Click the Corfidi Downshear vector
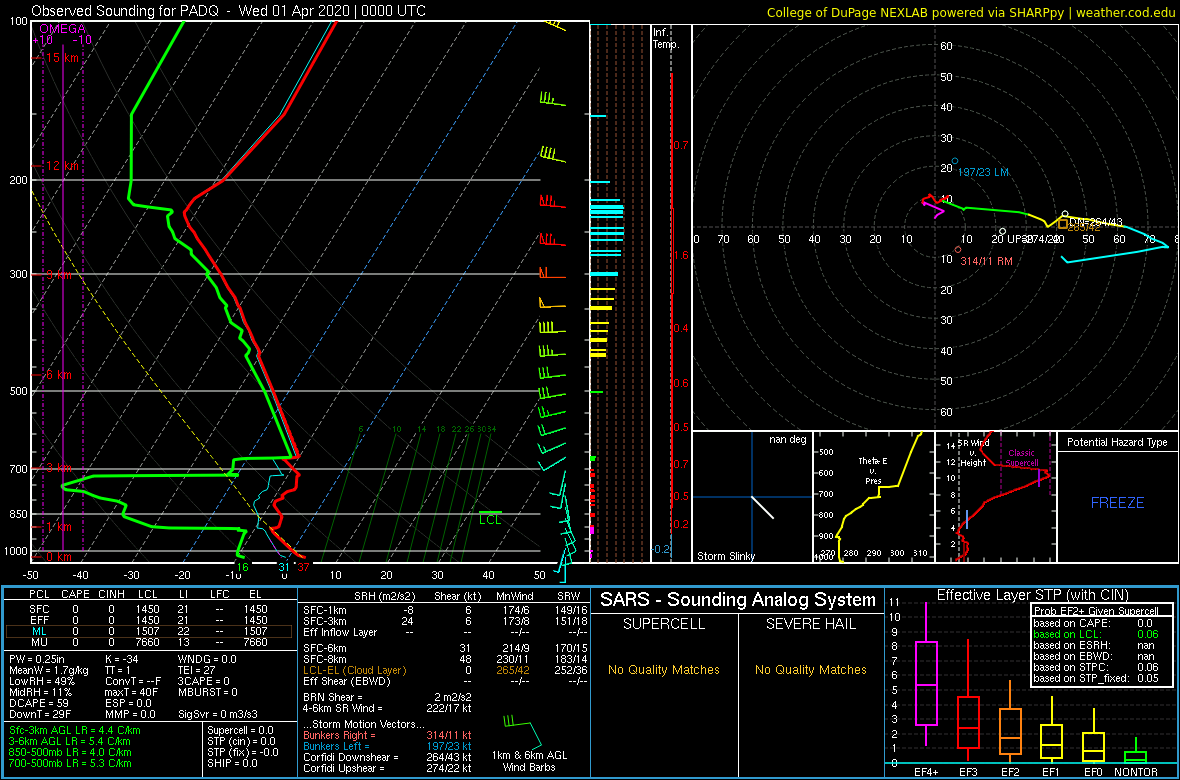 click(387, 757)
